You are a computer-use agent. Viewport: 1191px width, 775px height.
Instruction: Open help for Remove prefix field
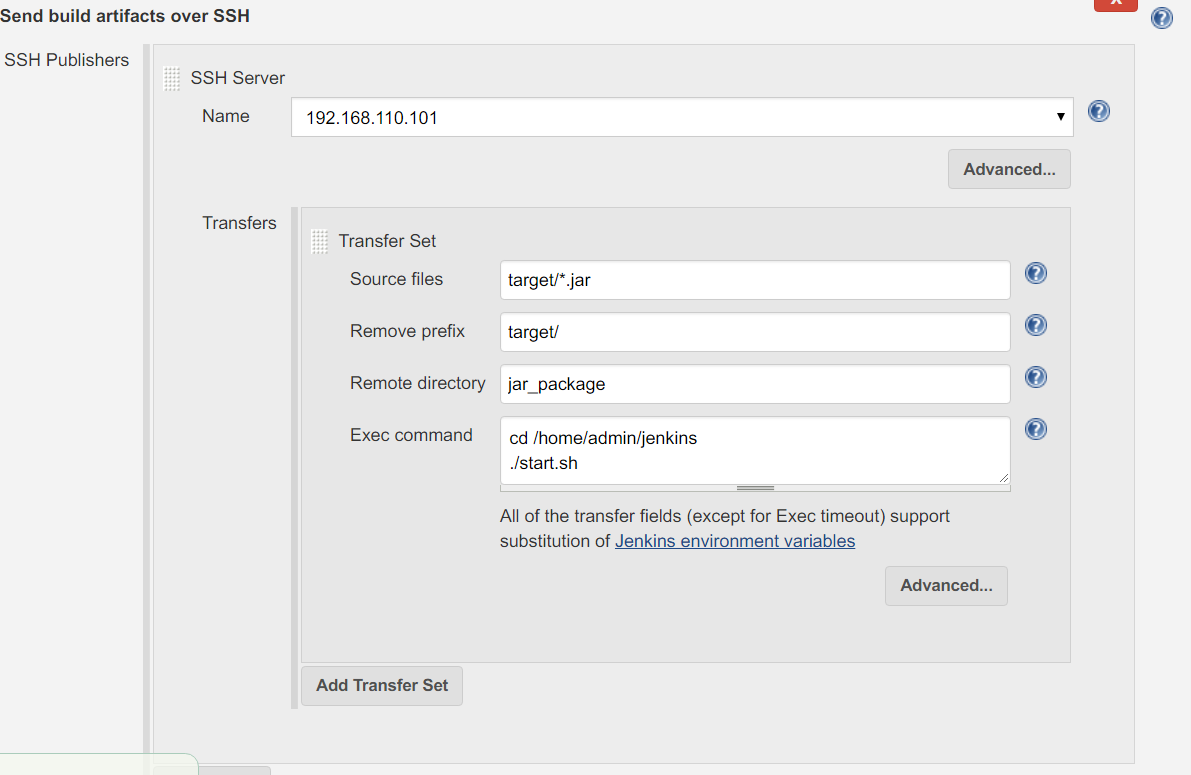[1036, 325]
